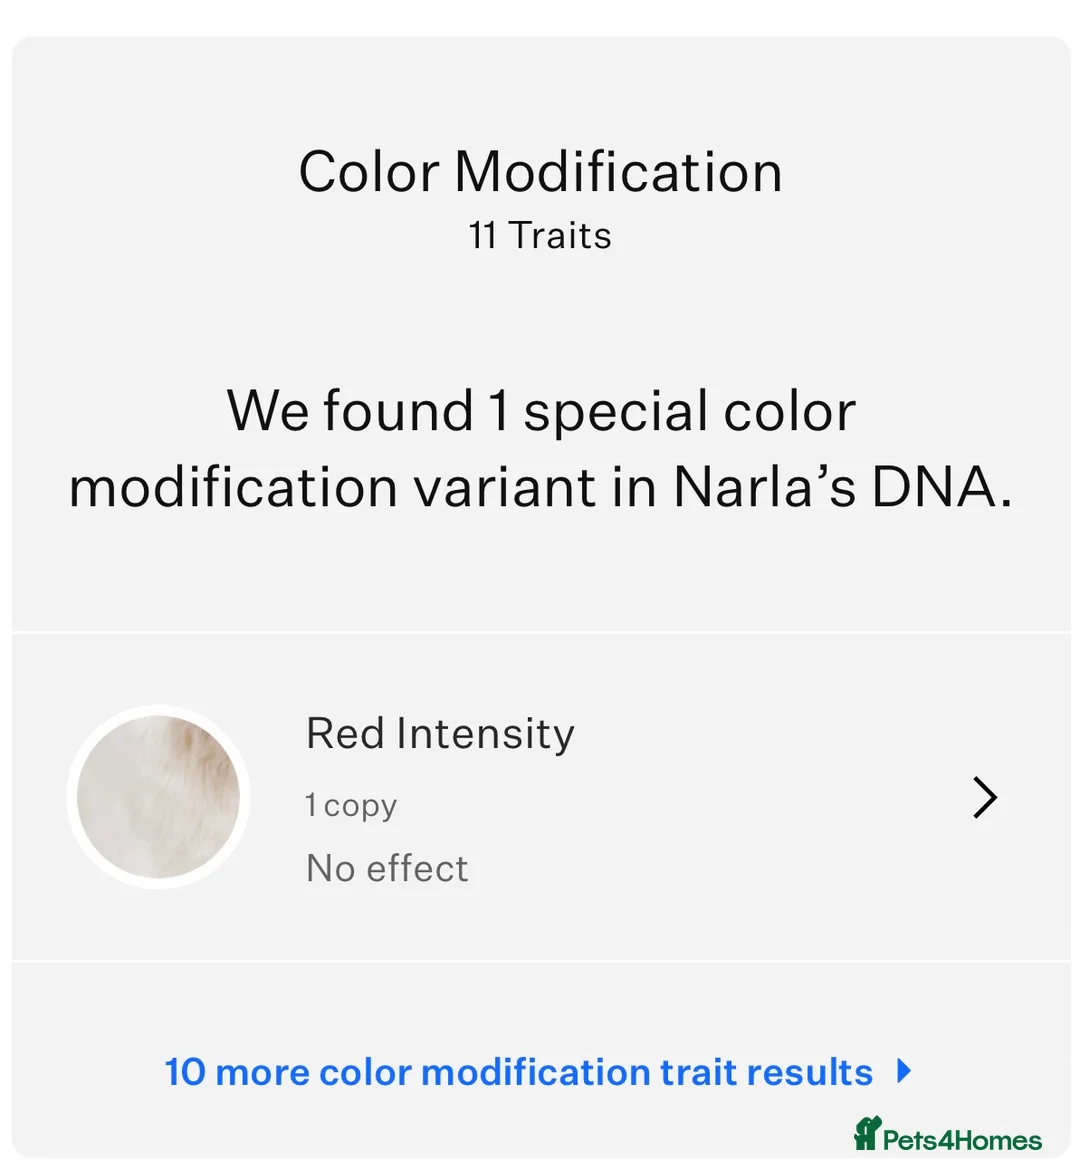Screen dimensions: 1080x1171
Task: Click the "11 Traits" subtitle
Action: (540, 236)
